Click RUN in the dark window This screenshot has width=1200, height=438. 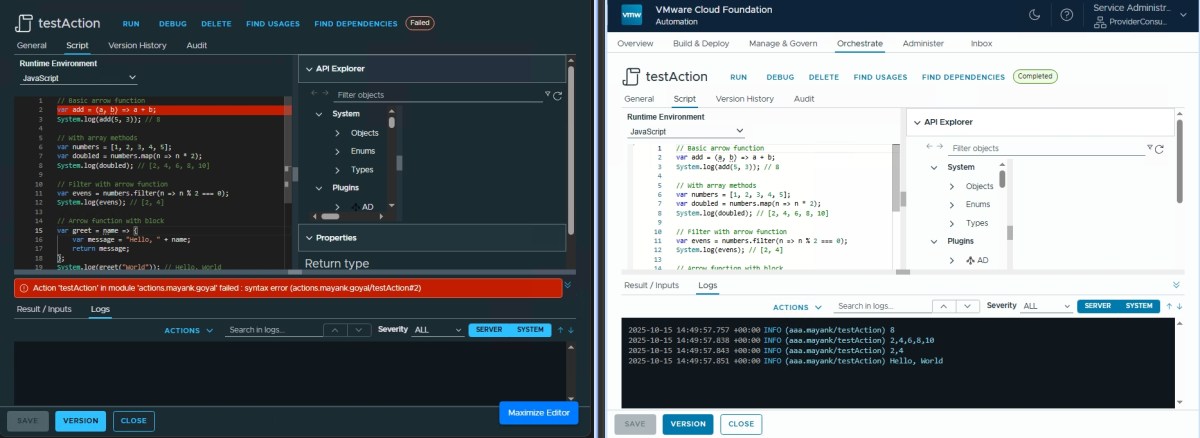[x=131, y=23]
